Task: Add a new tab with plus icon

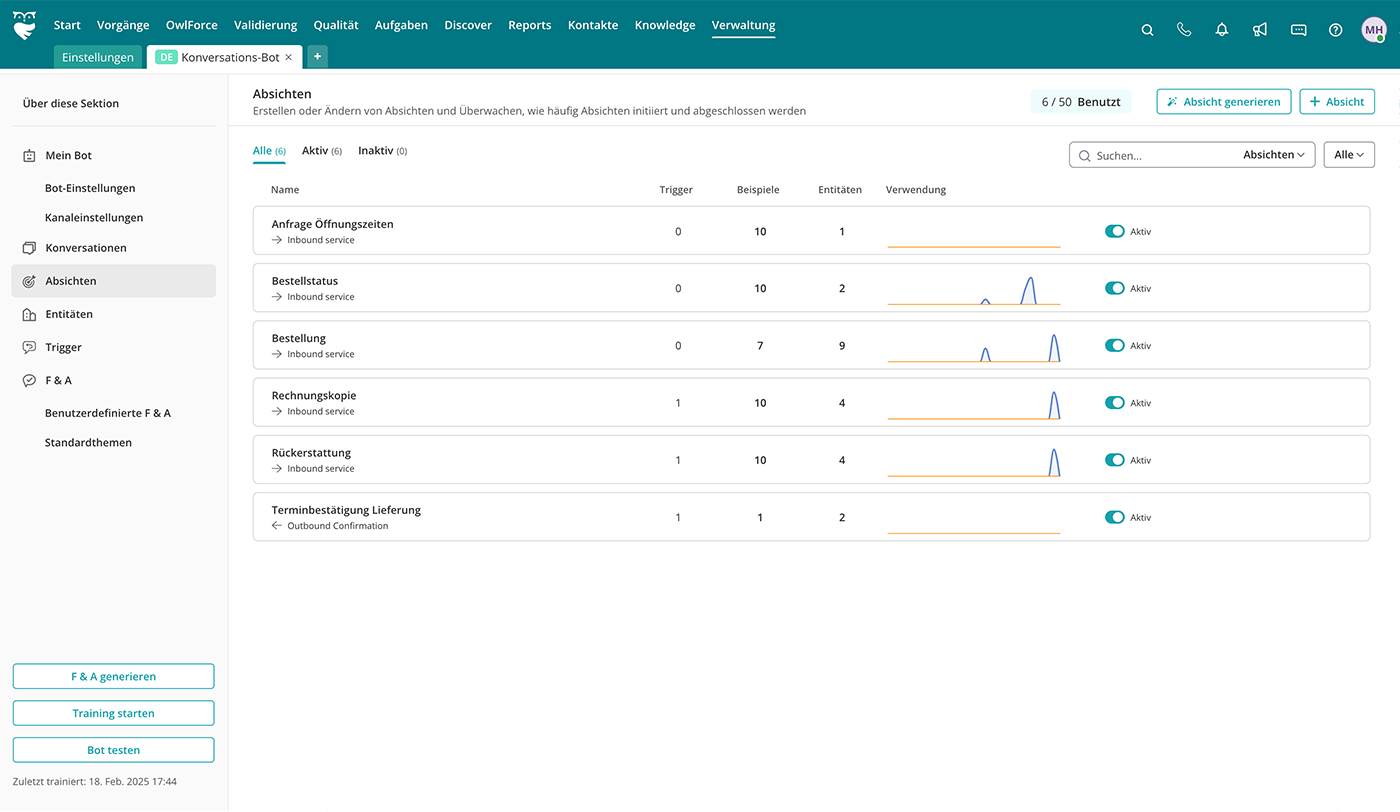Action: (317, 57)
